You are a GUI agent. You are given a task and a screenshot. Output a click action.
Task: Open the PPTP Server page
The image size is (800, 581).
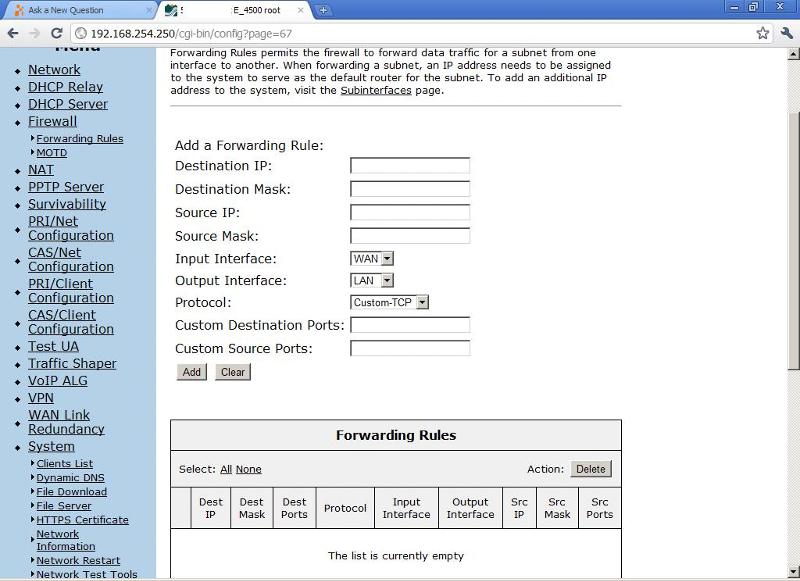[66, 187]
